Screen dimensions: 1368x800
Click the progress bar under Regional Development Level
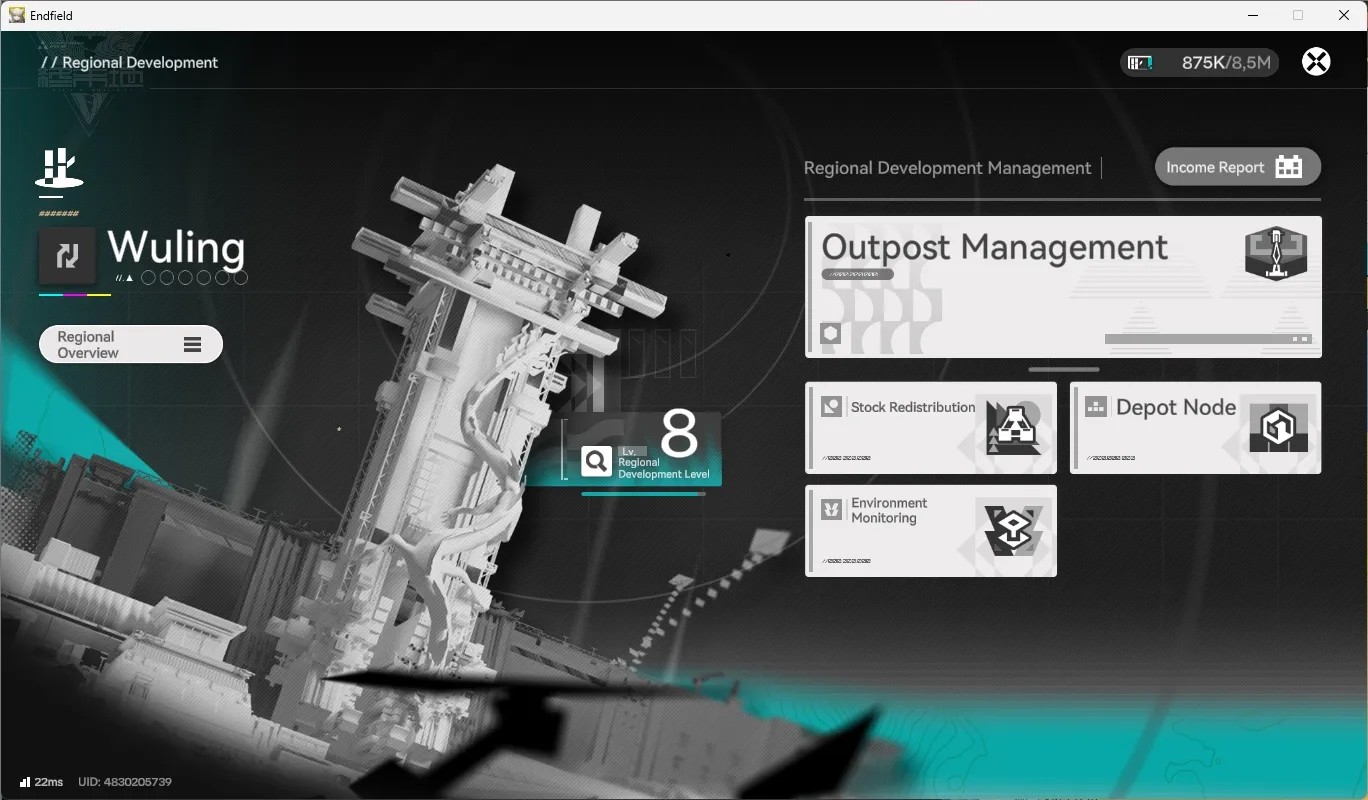[x=644, y=494]
